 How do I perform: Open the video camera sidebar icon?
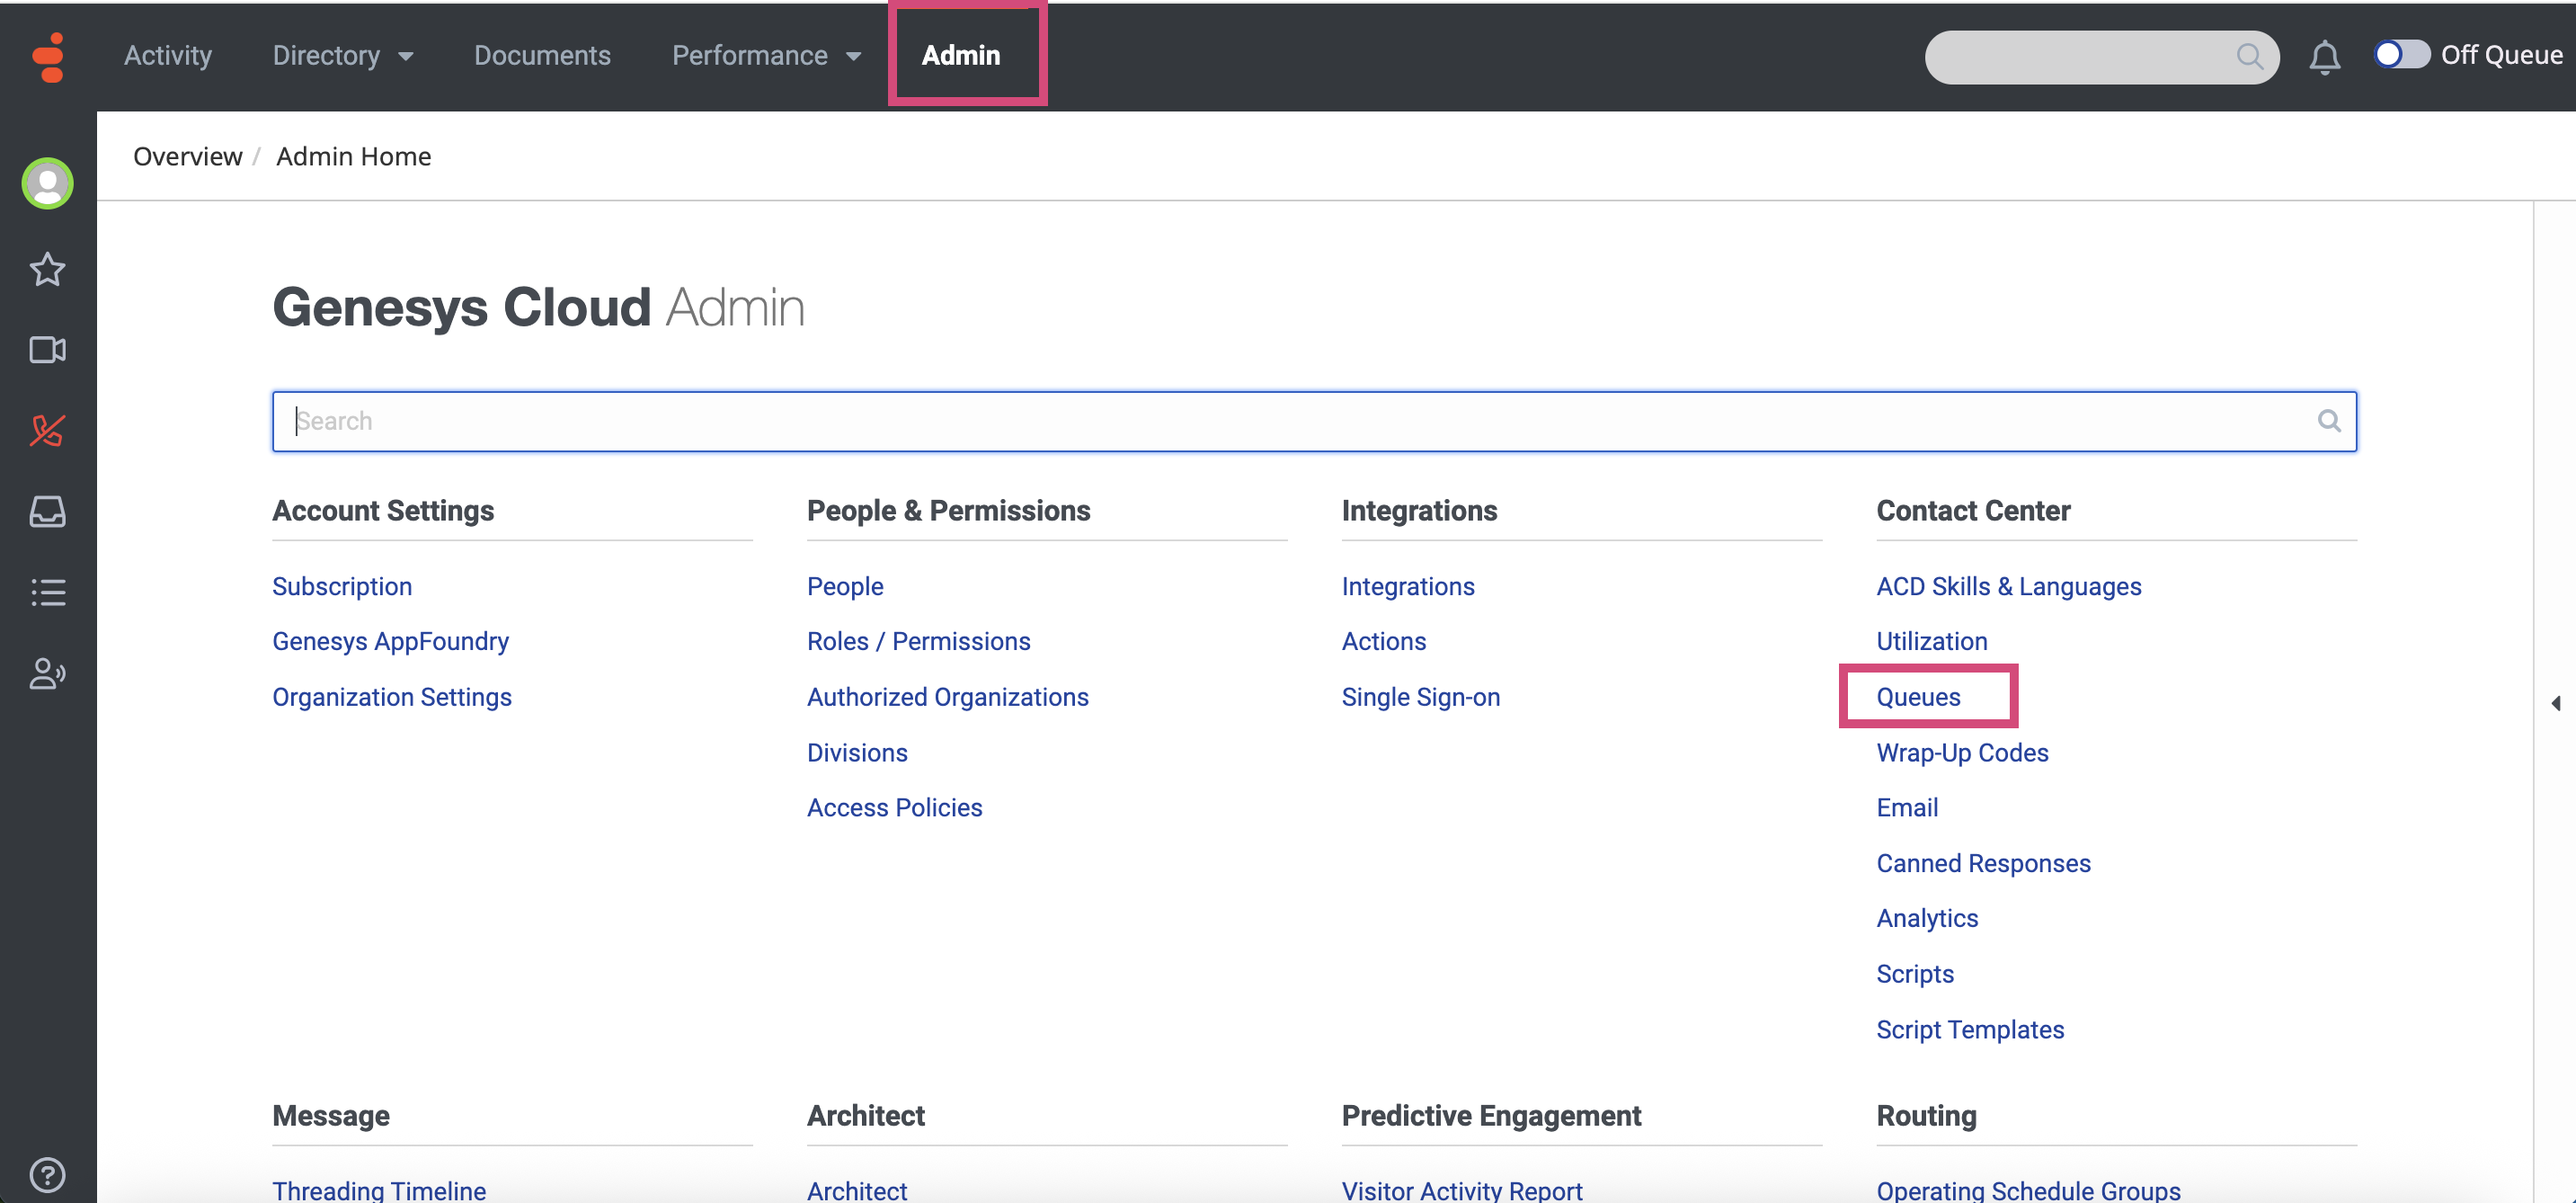[48, 350]
